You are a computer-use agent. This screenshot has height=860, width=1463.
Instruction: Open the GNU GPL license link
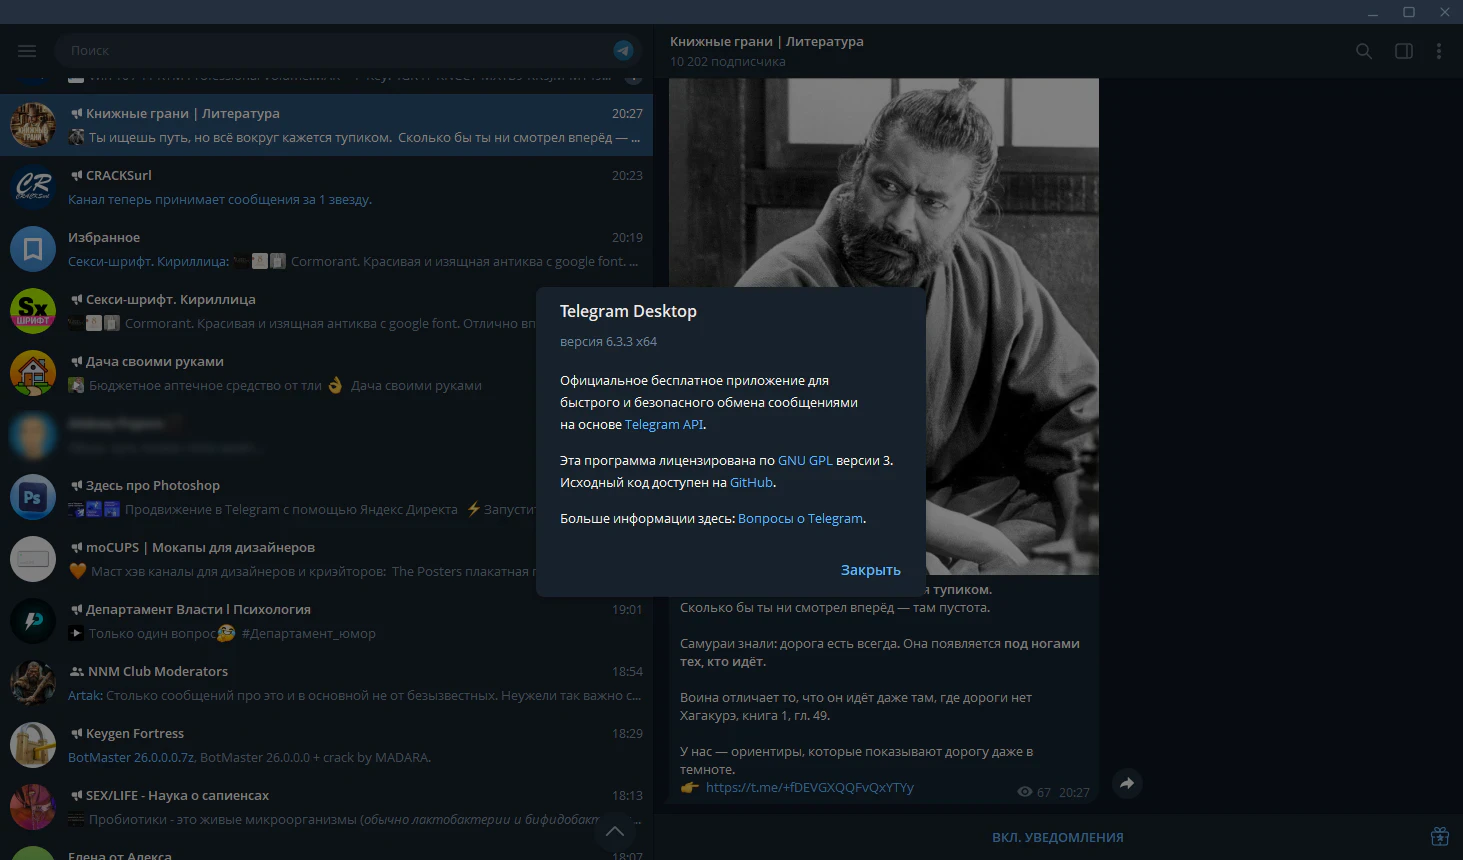point(804,461)
